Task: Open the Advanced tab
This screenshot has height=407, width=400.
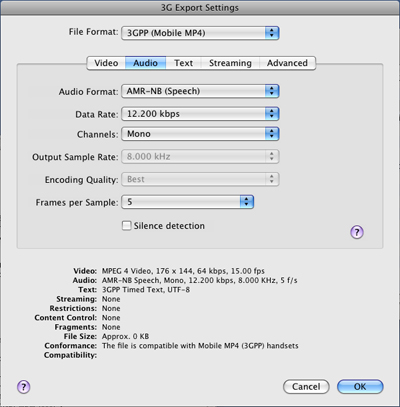Action: 287,63
